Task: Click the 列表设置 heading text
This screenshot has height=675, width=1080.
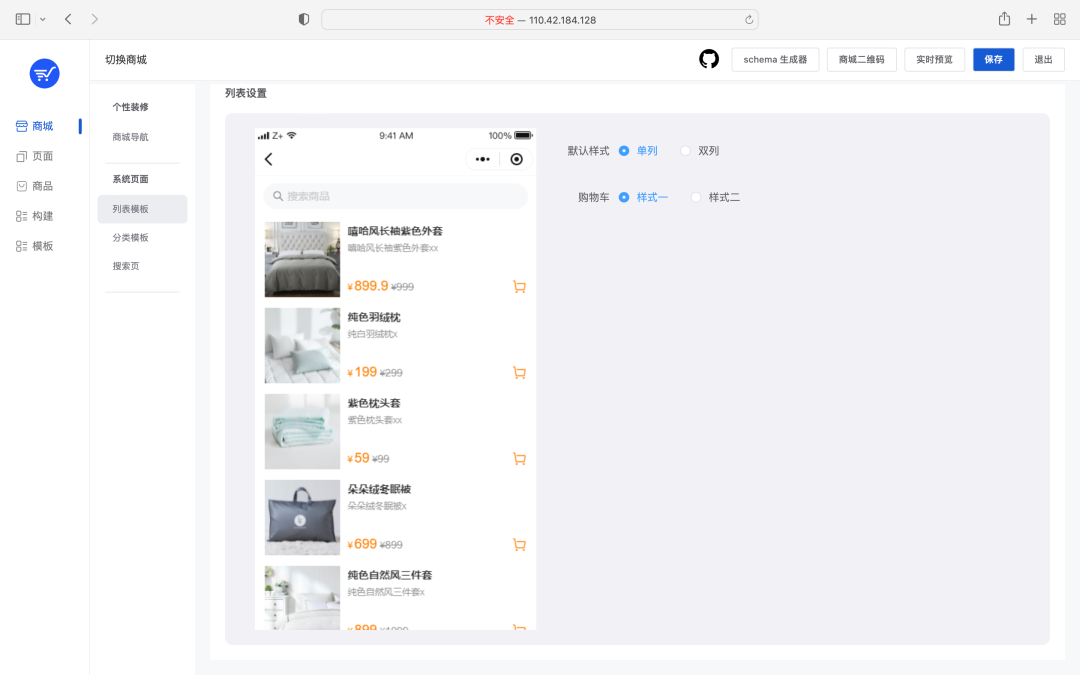Action: [x=246, y=93]
